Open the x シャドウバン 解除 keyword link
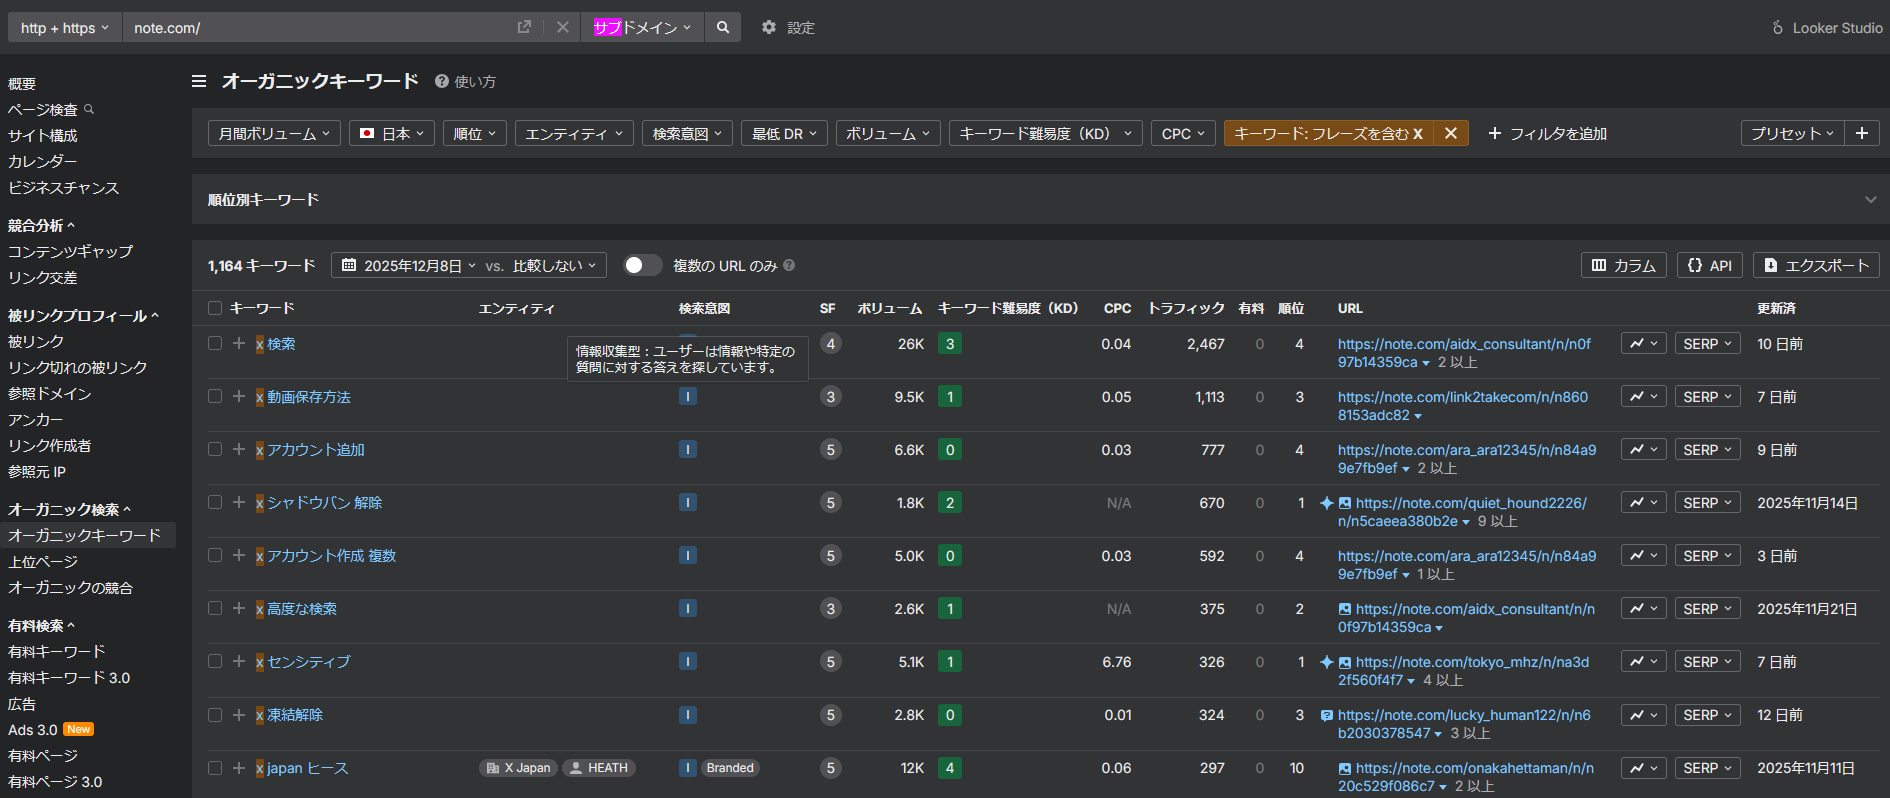Screen dimensions: 1890x798 324,503
